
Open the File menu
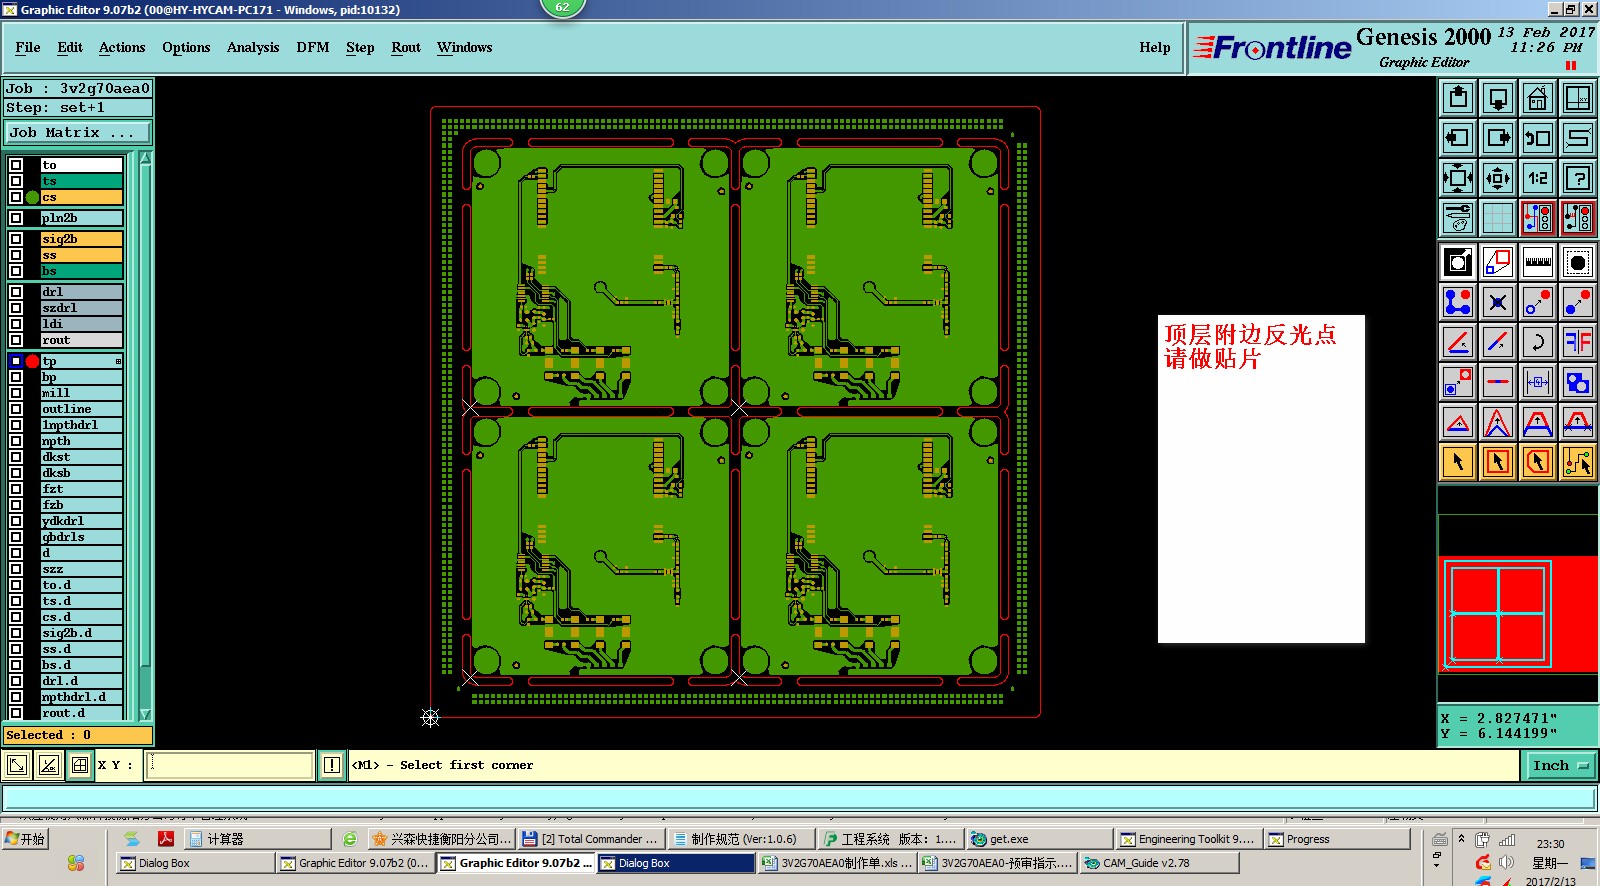click(x=28, y=47)
